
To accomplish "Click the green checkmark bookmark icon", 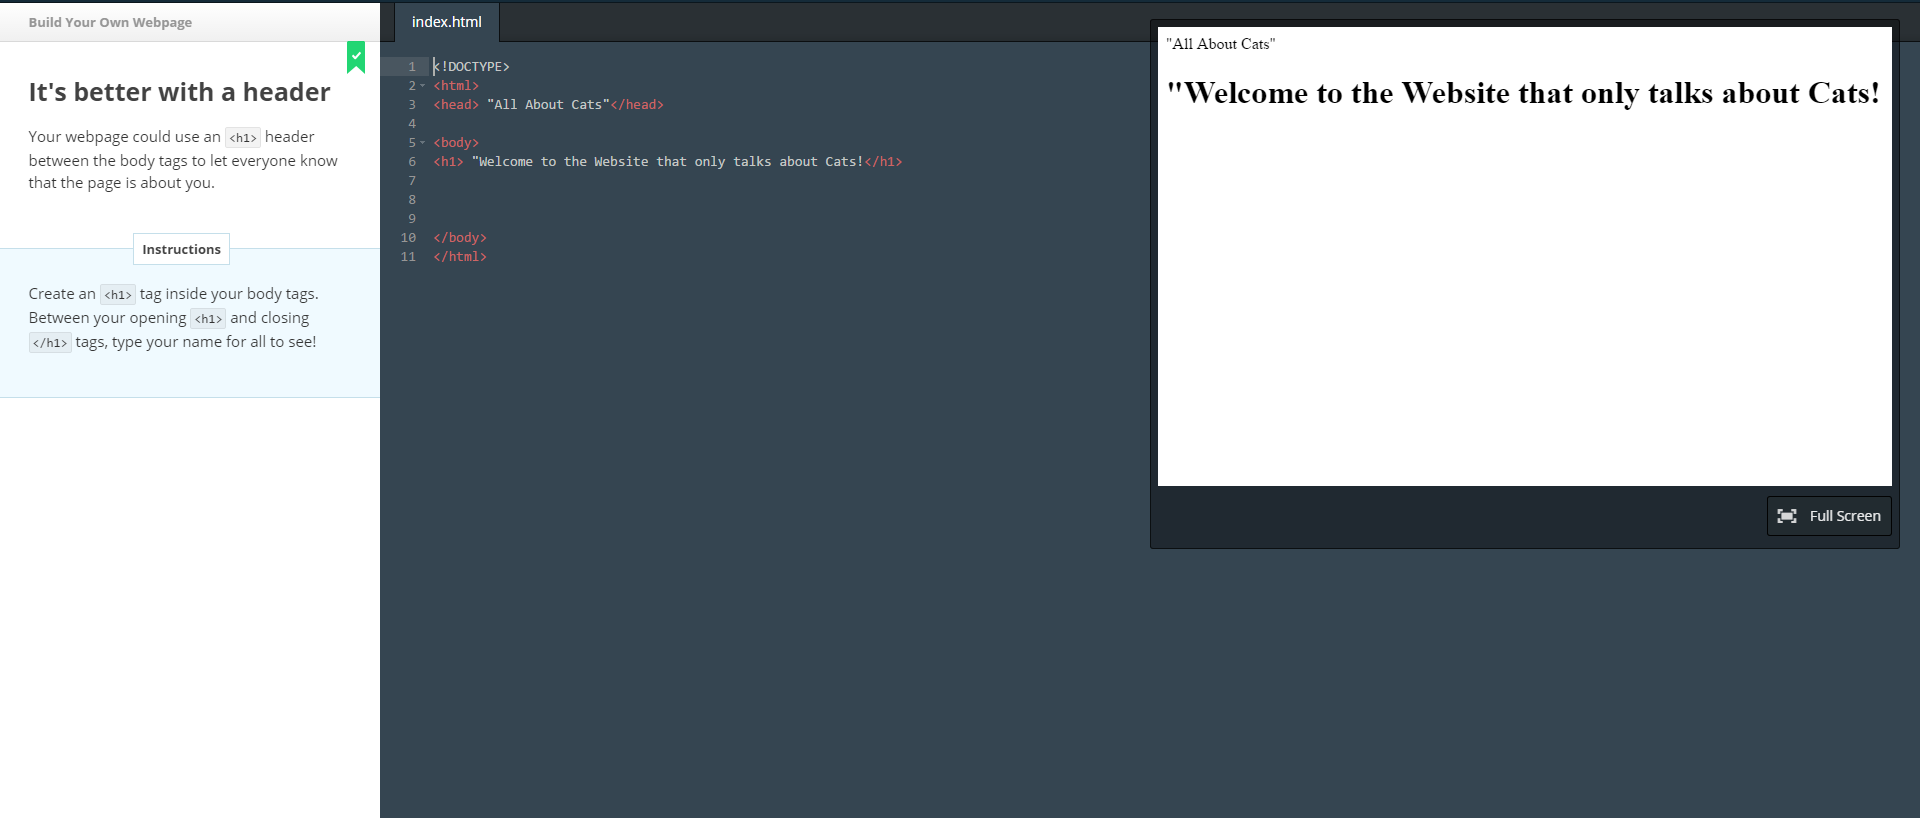I will point(356,57).
